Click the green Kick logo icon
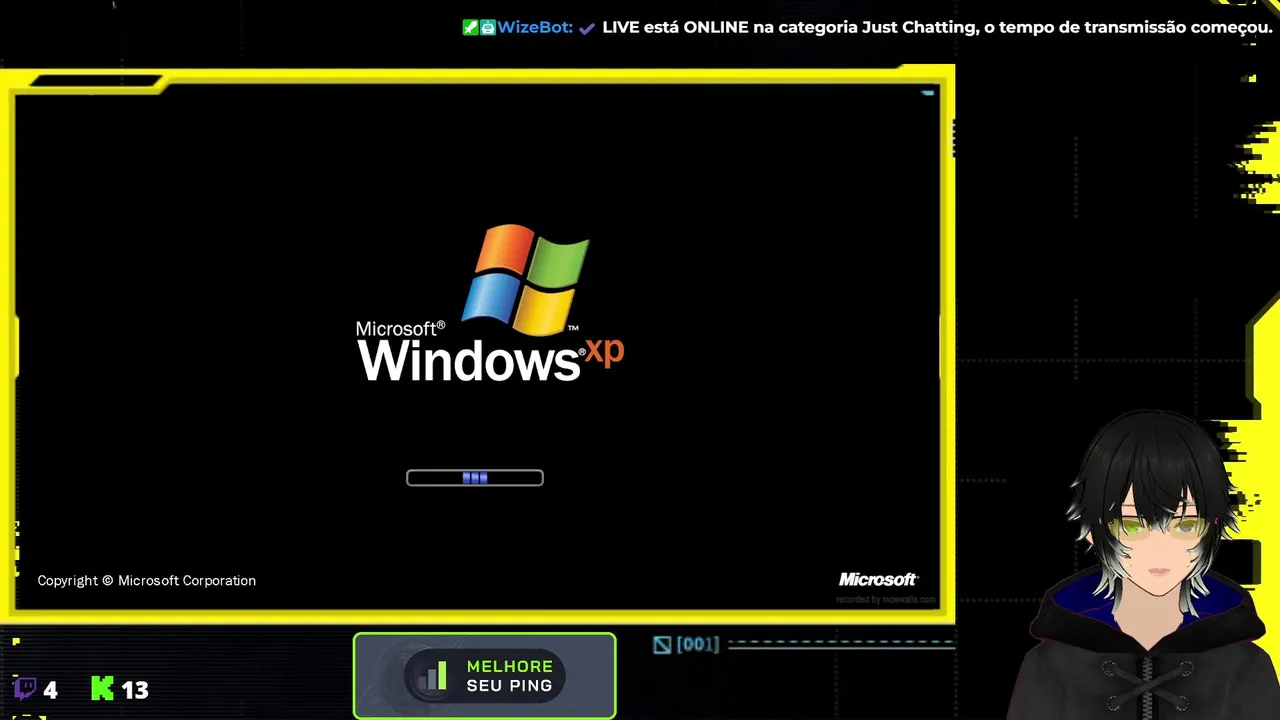The height and width of the screenshot is (720, 1280). 102,688
